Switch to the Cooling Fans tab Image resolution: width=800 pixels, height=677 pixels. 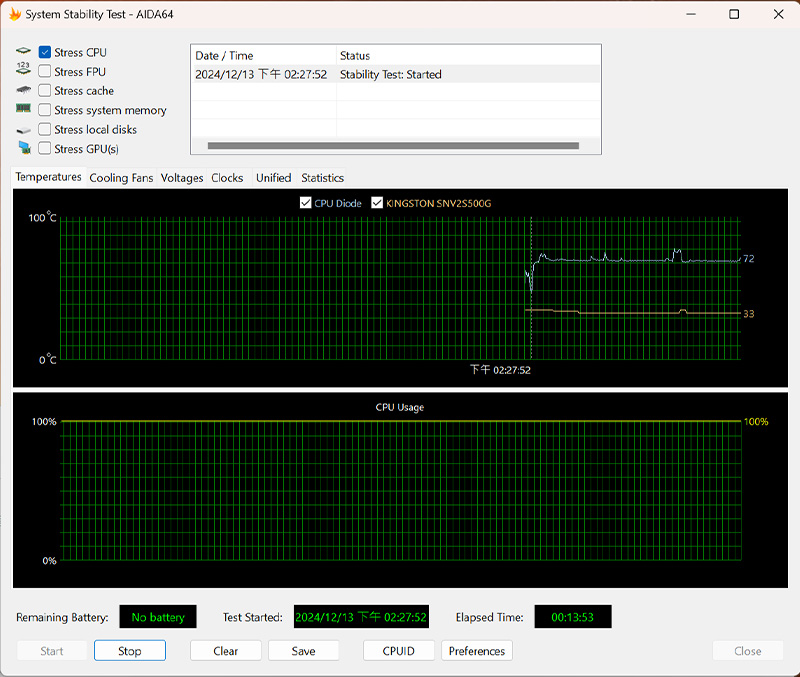click(121, 178)
